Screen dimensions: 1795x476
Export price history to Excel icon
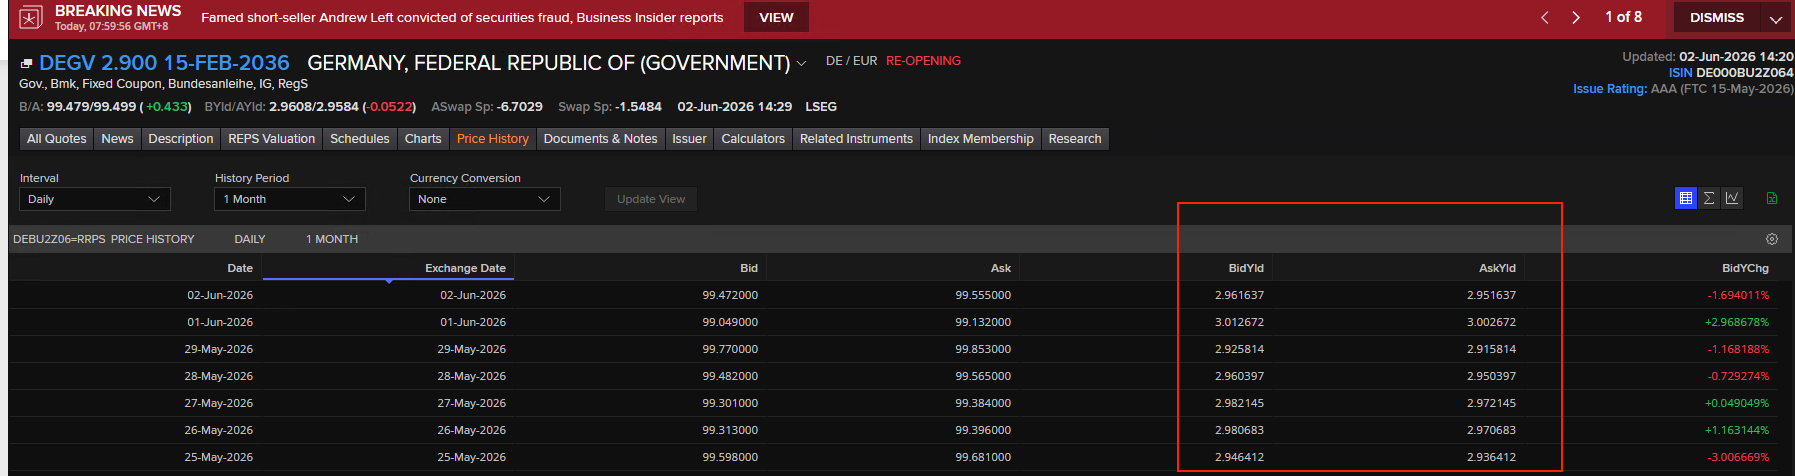tap(1772, 198)
